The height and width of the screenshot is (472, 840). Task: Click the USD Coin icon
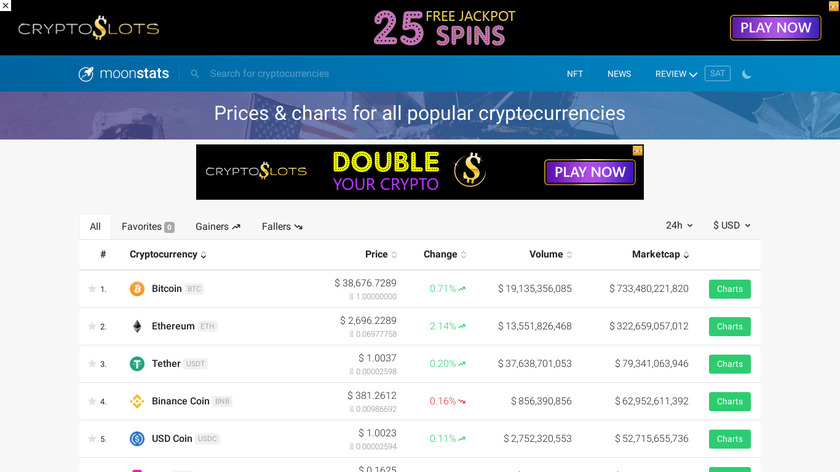137,438
